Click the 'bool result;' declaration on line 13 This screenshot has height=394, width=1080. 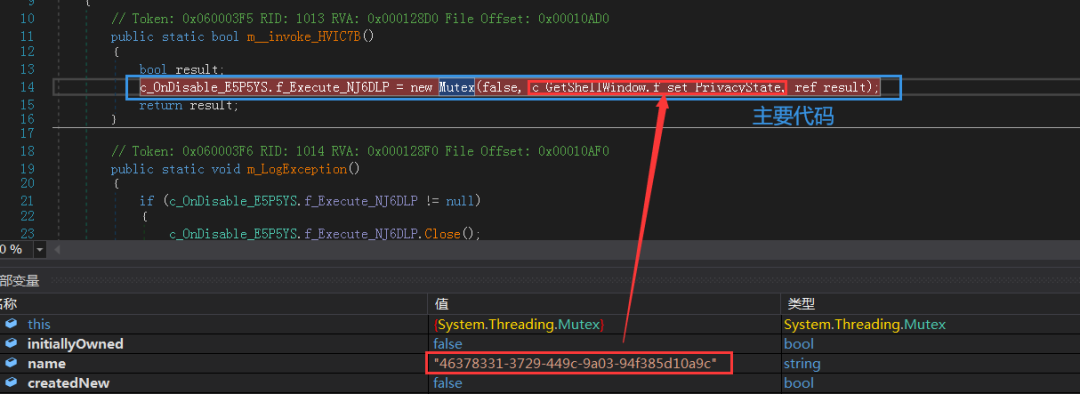point(181,70)
